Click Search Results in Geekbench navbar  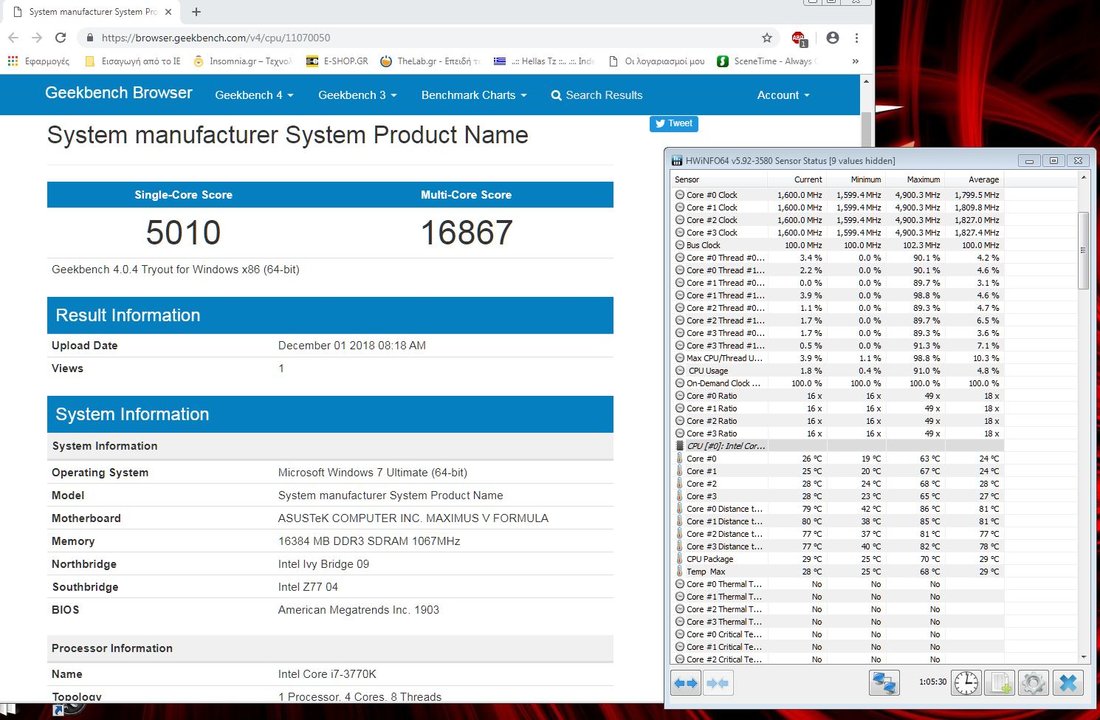click(x=597, y=95)
